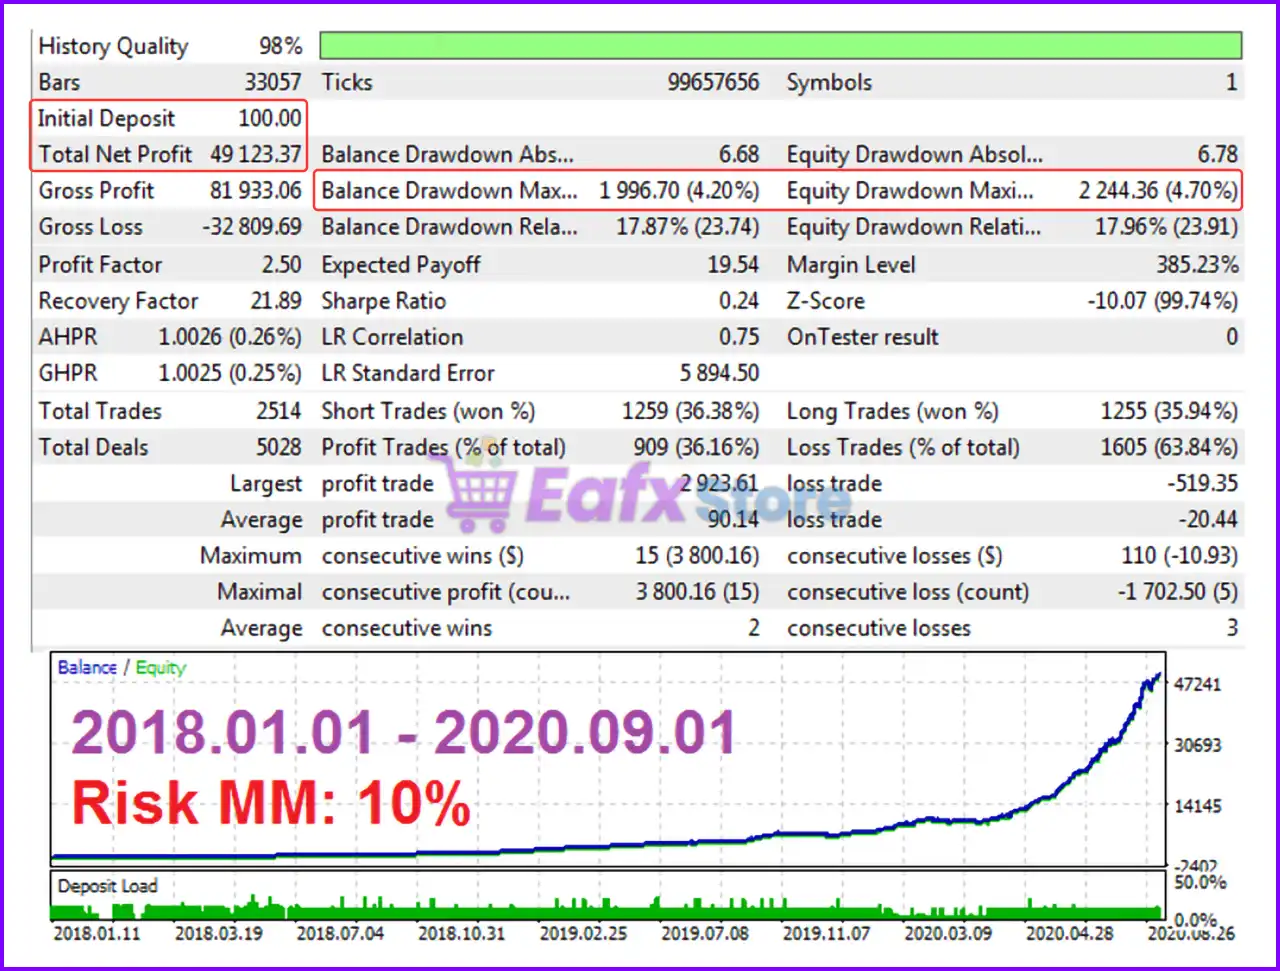Click Z-Score value -10.07 (99.74%)
This screenshot has width=1280, height=971.
pyautogui.click(x=1163, y=301)
